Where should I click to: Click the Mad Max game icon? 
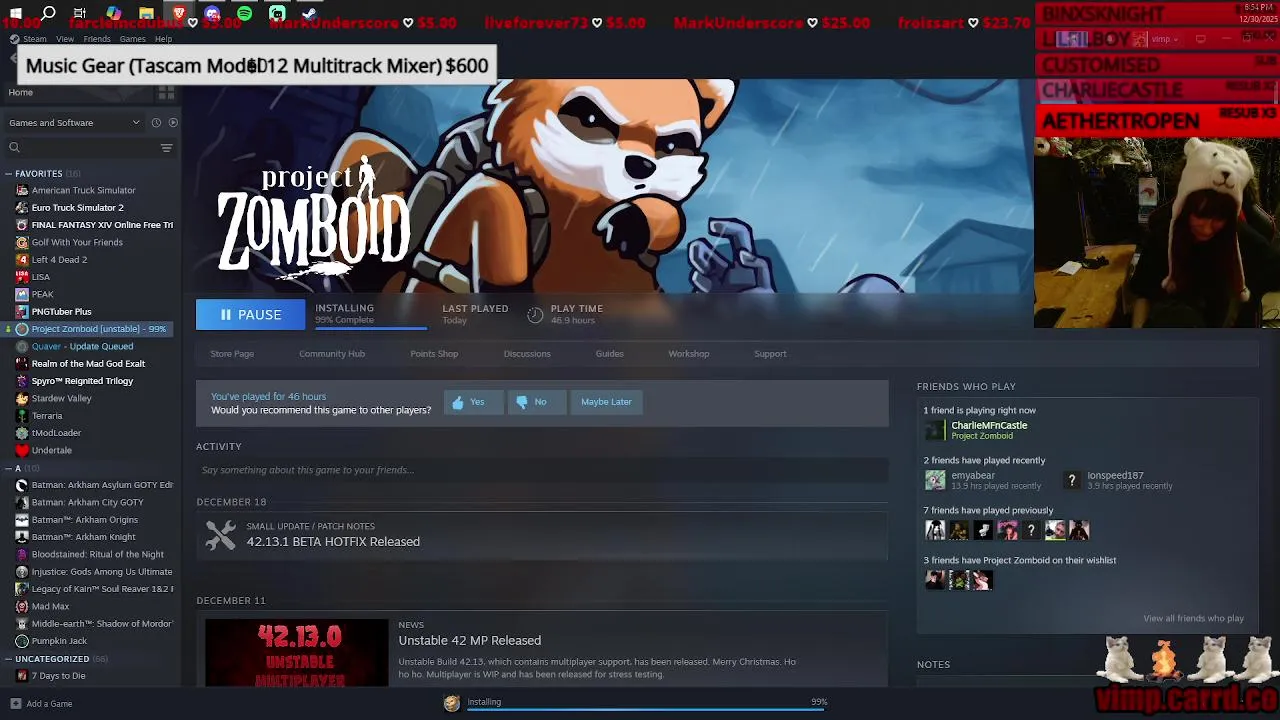(22, 606)
